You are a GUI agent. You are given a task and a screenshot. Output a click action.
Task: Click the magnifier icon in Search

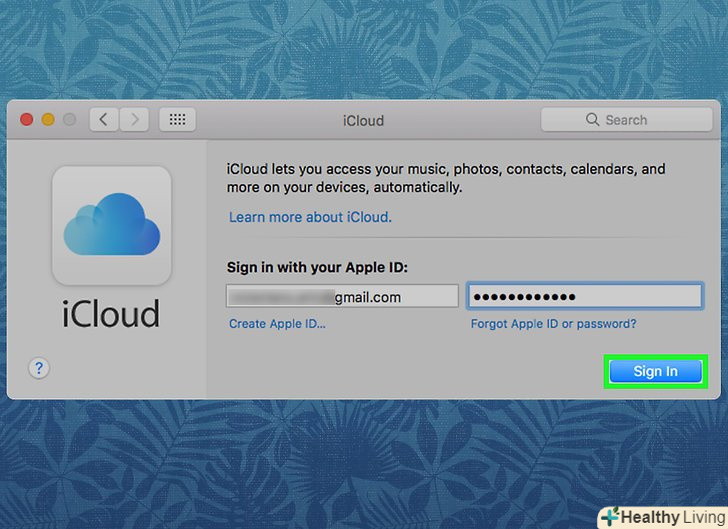tap(592, 119)
